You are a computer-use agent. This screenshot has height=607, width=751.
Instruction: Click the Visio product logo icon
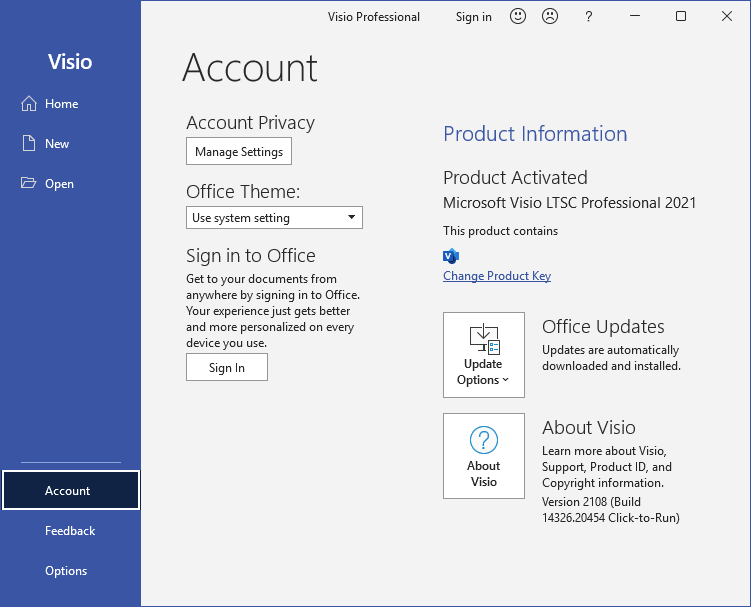point(451,256)
